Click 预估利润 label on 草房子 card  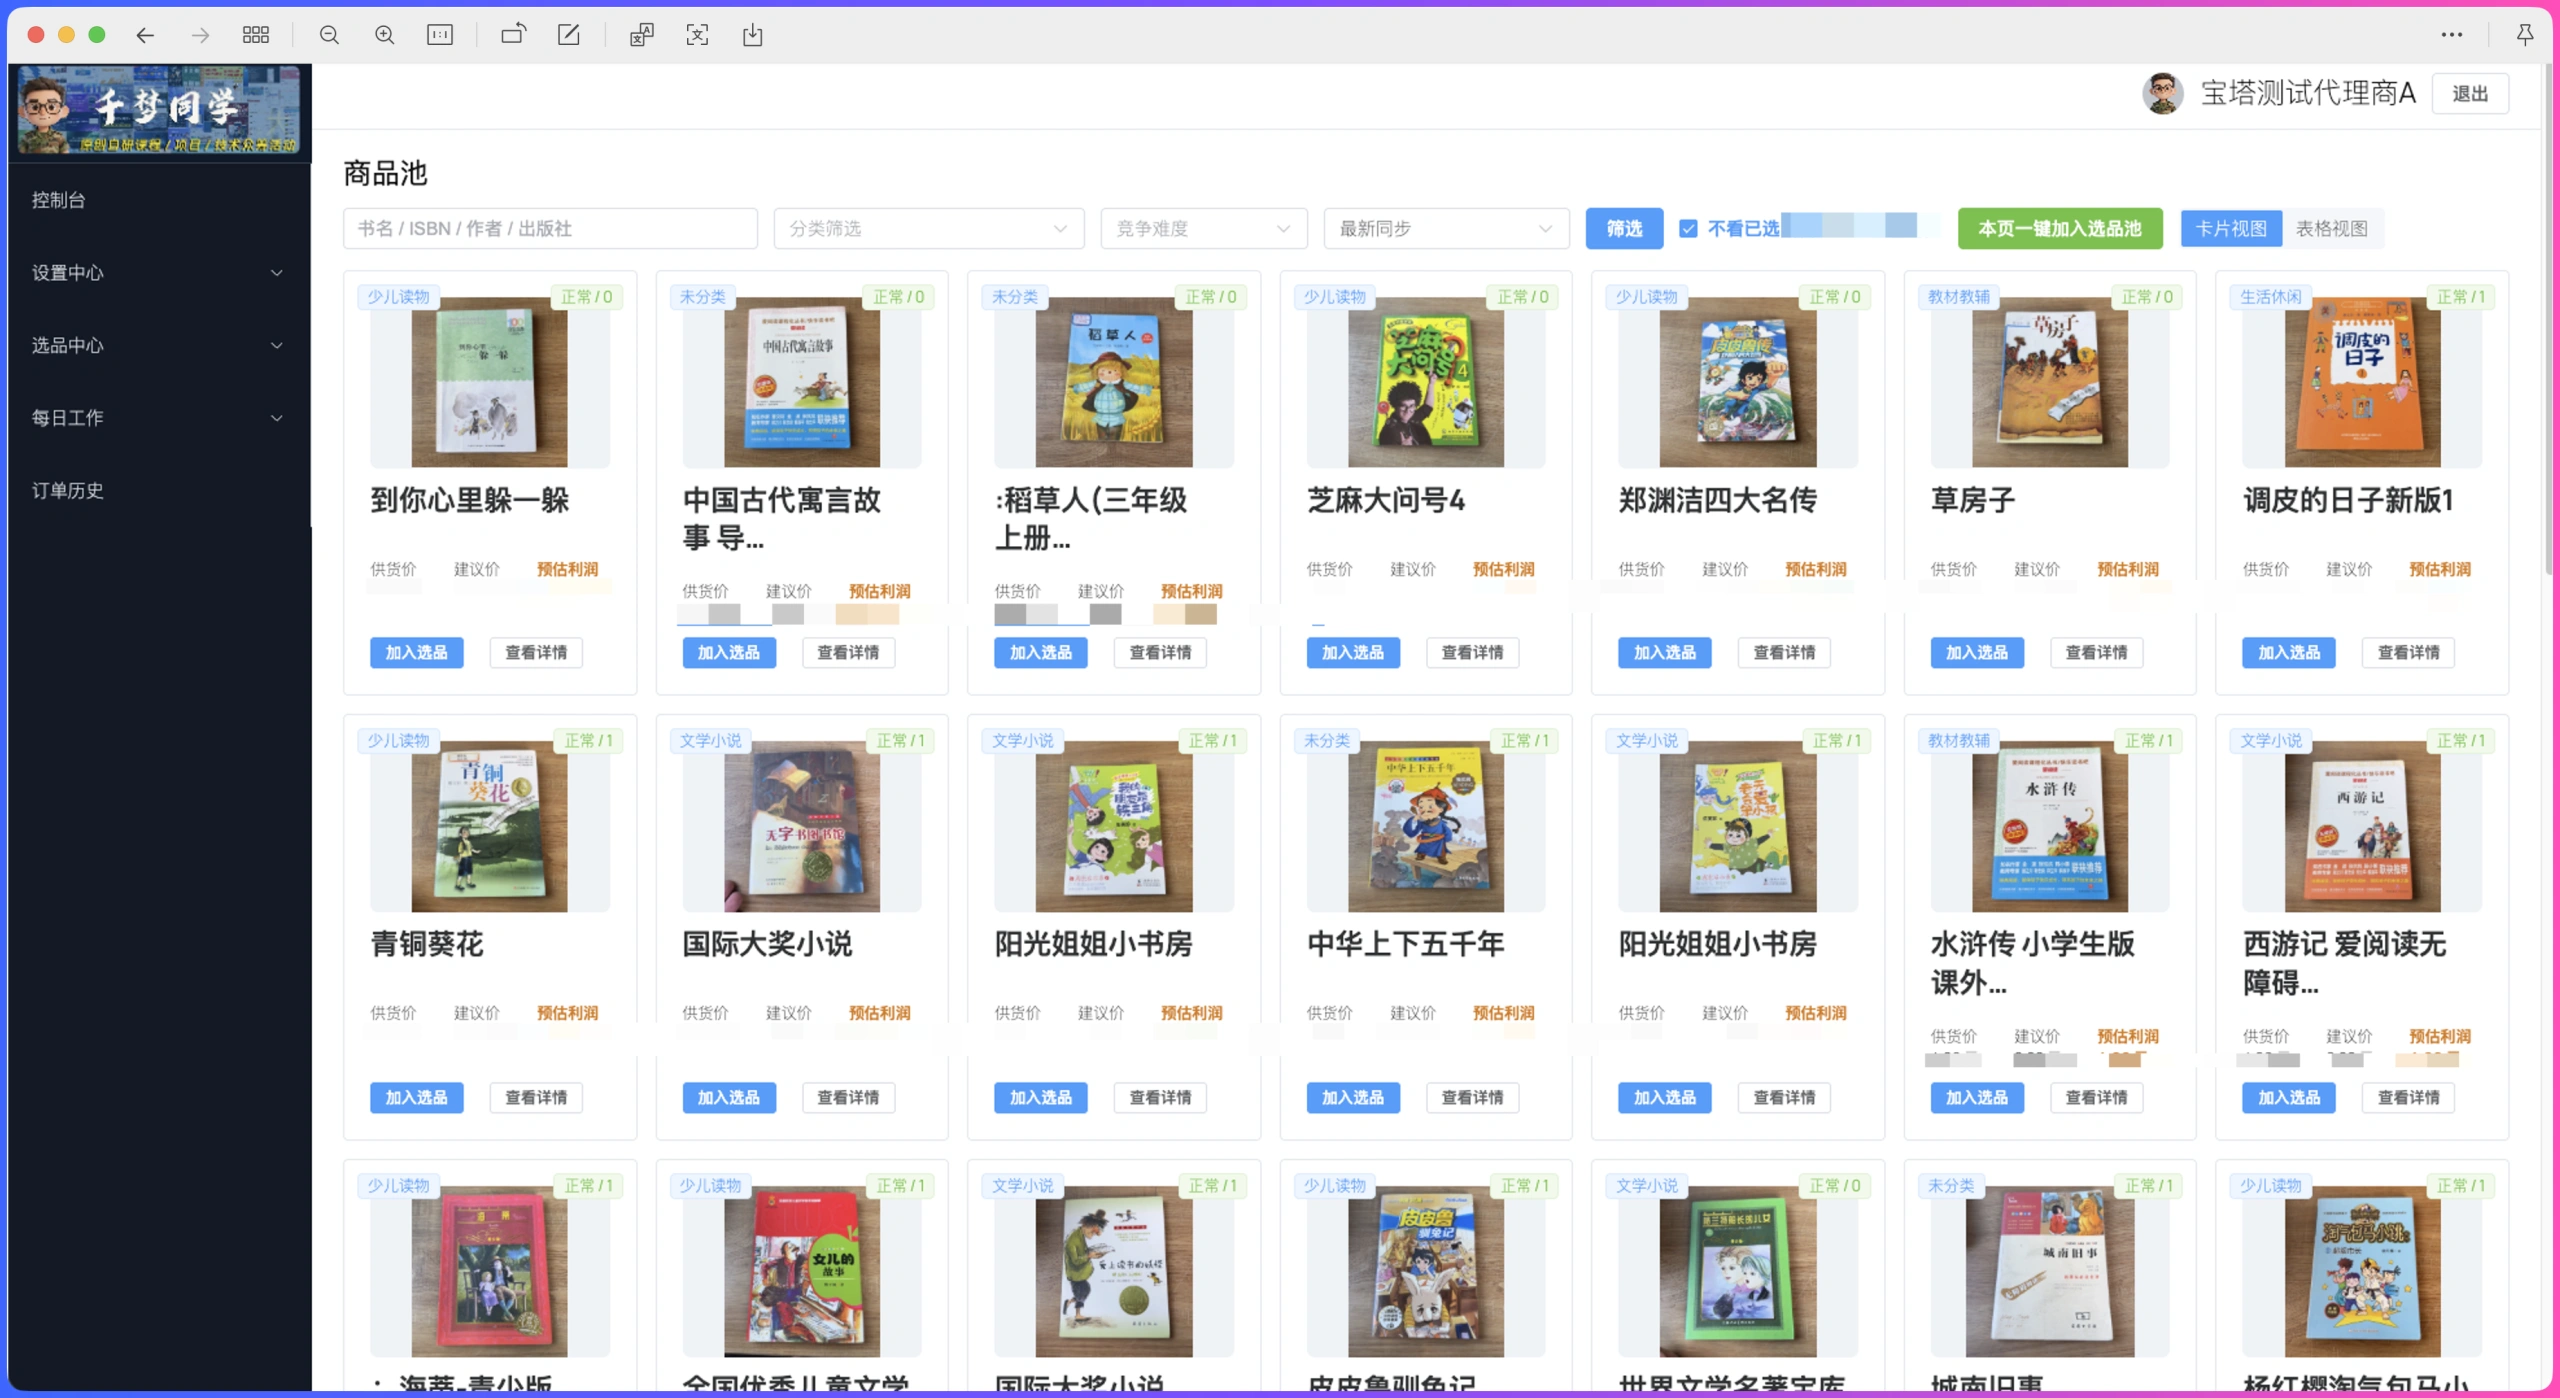(2127, 569)
